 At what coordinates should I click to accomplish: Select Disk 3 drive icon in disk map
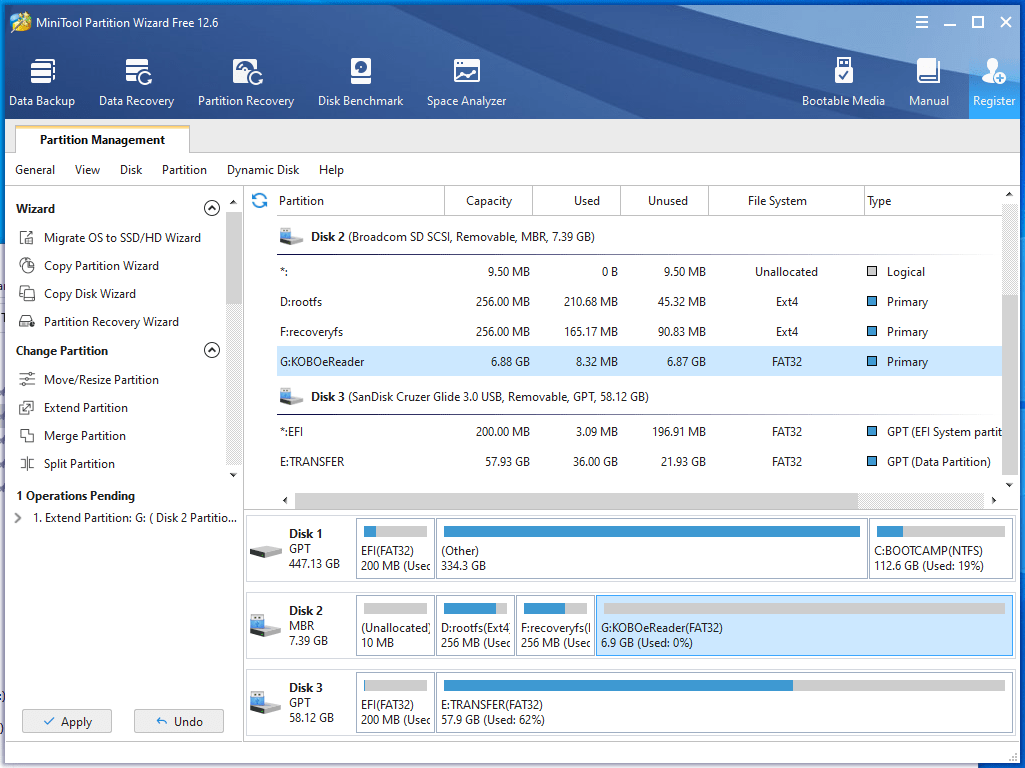pos(265,703)
